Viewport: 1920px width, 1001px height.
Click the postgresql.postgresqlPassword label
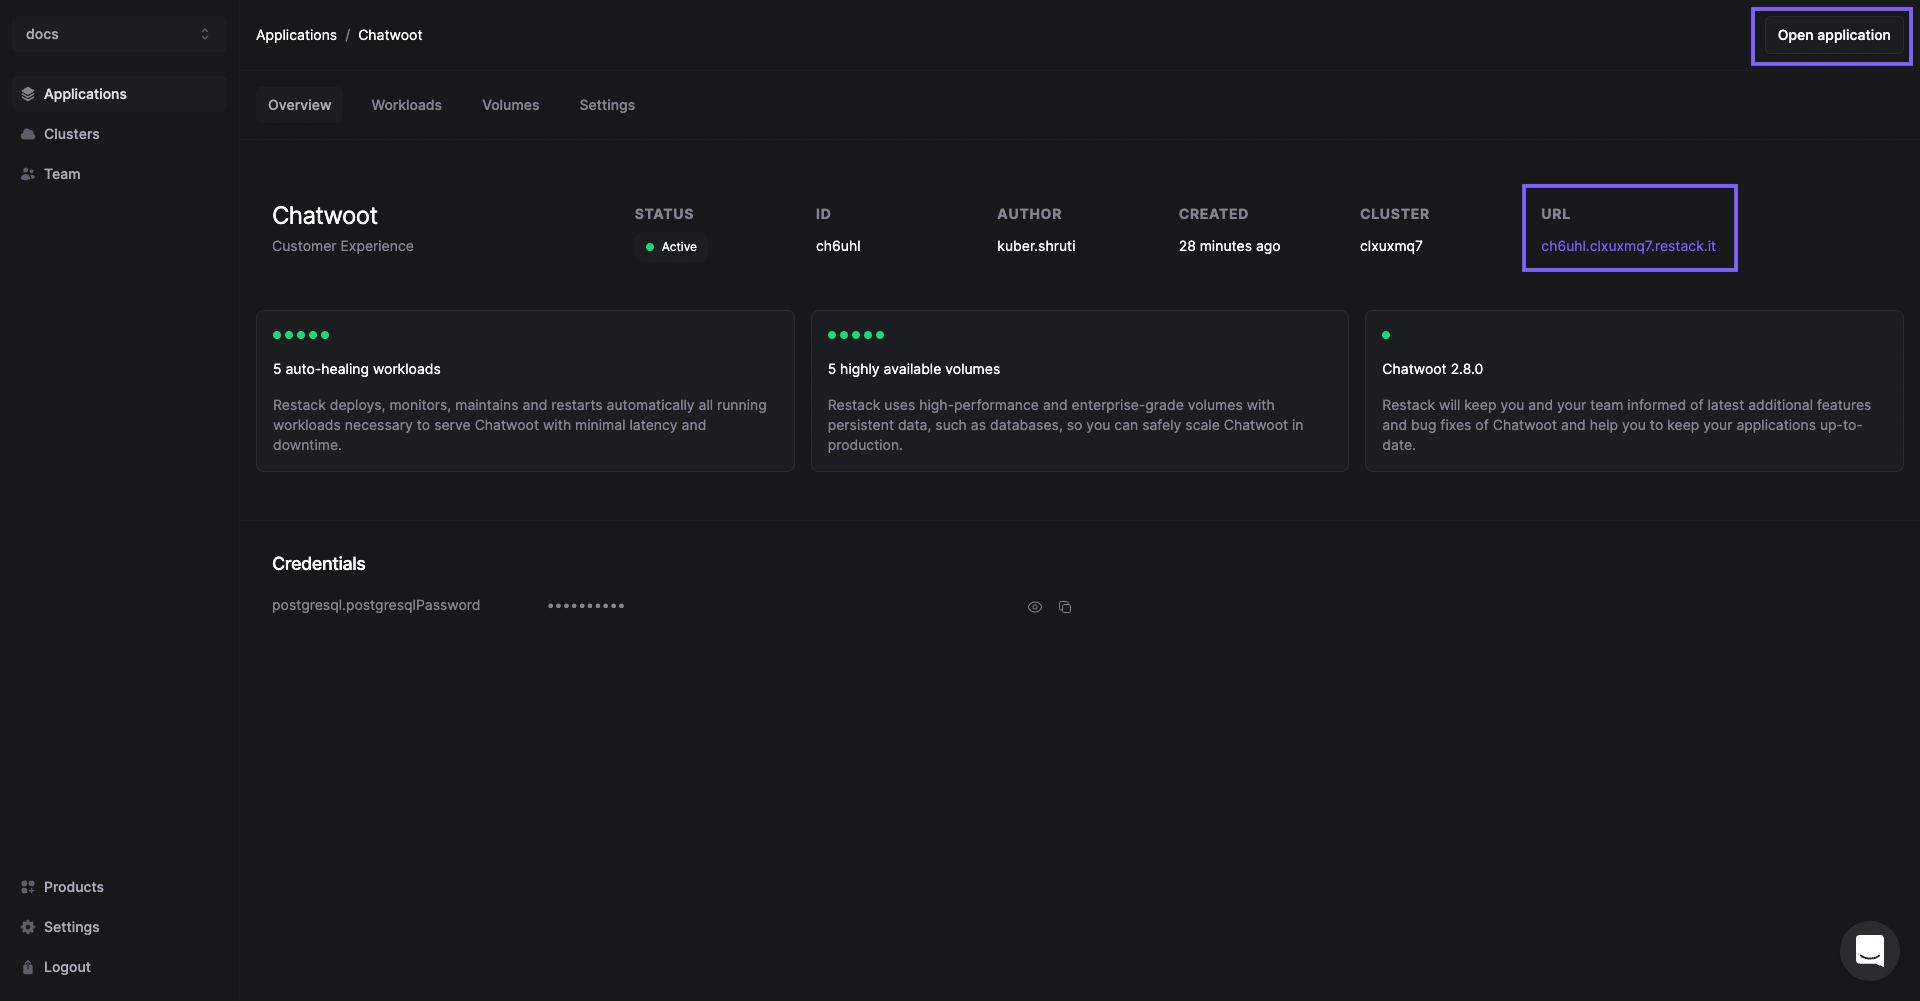point(376,605)
